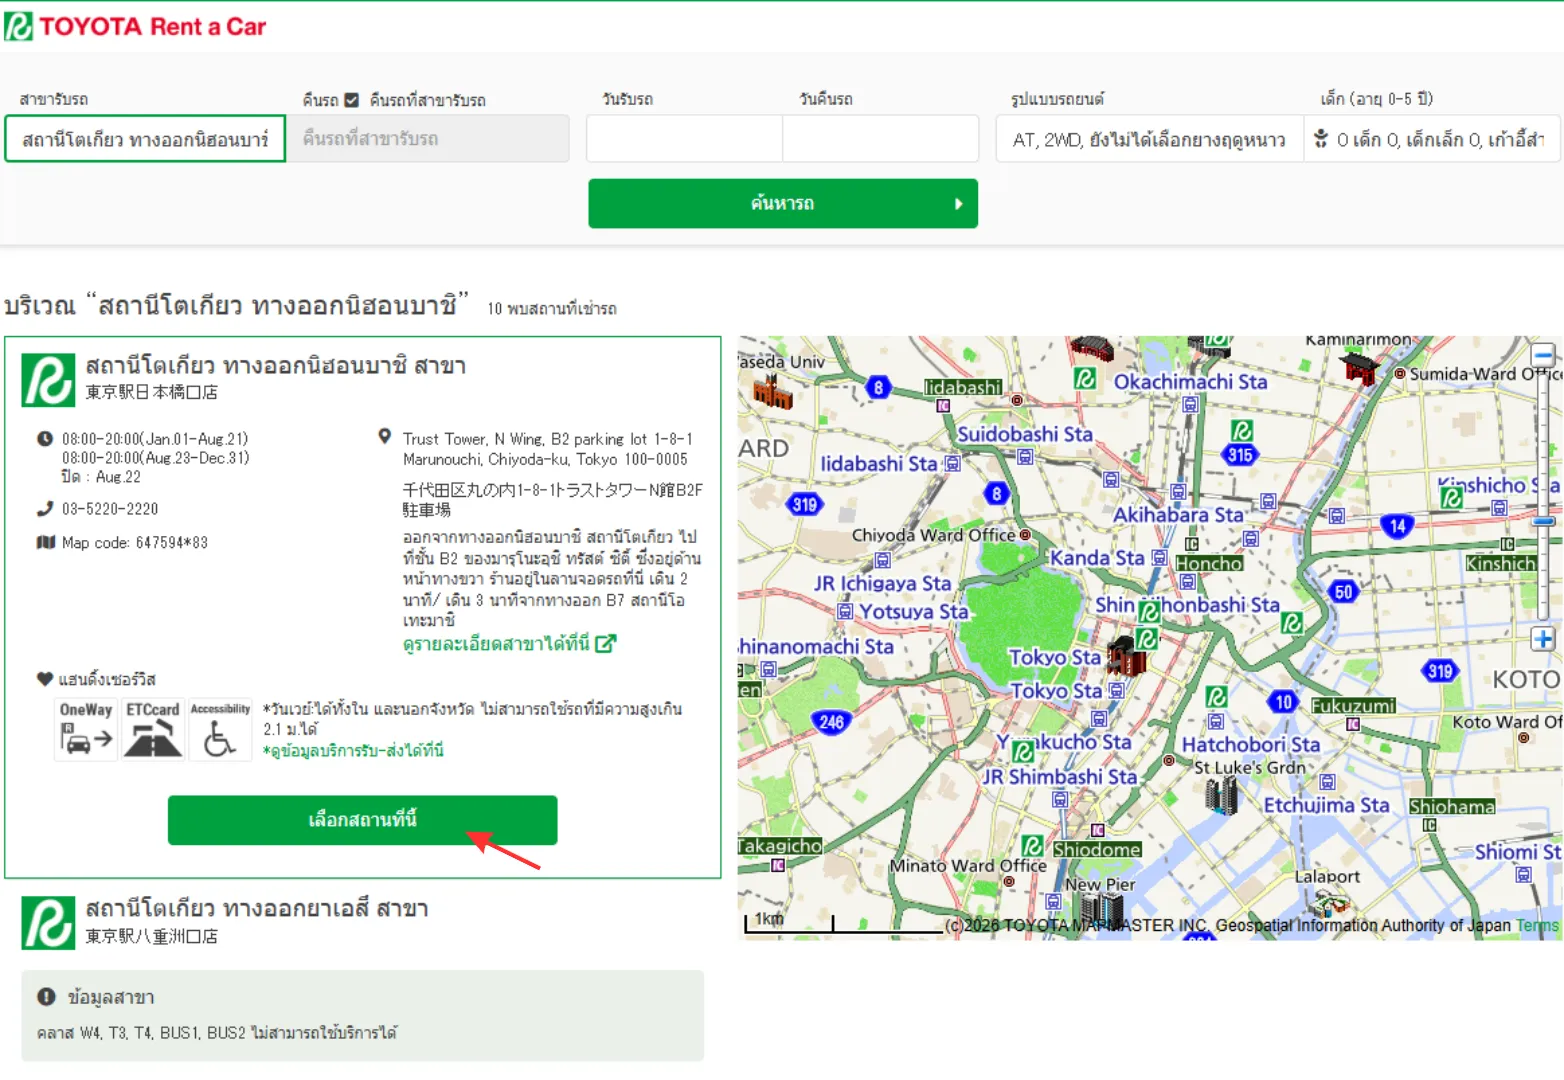Click the disabled return branch field
This screenshot has height=1080, width=1564.
[428, 139]
